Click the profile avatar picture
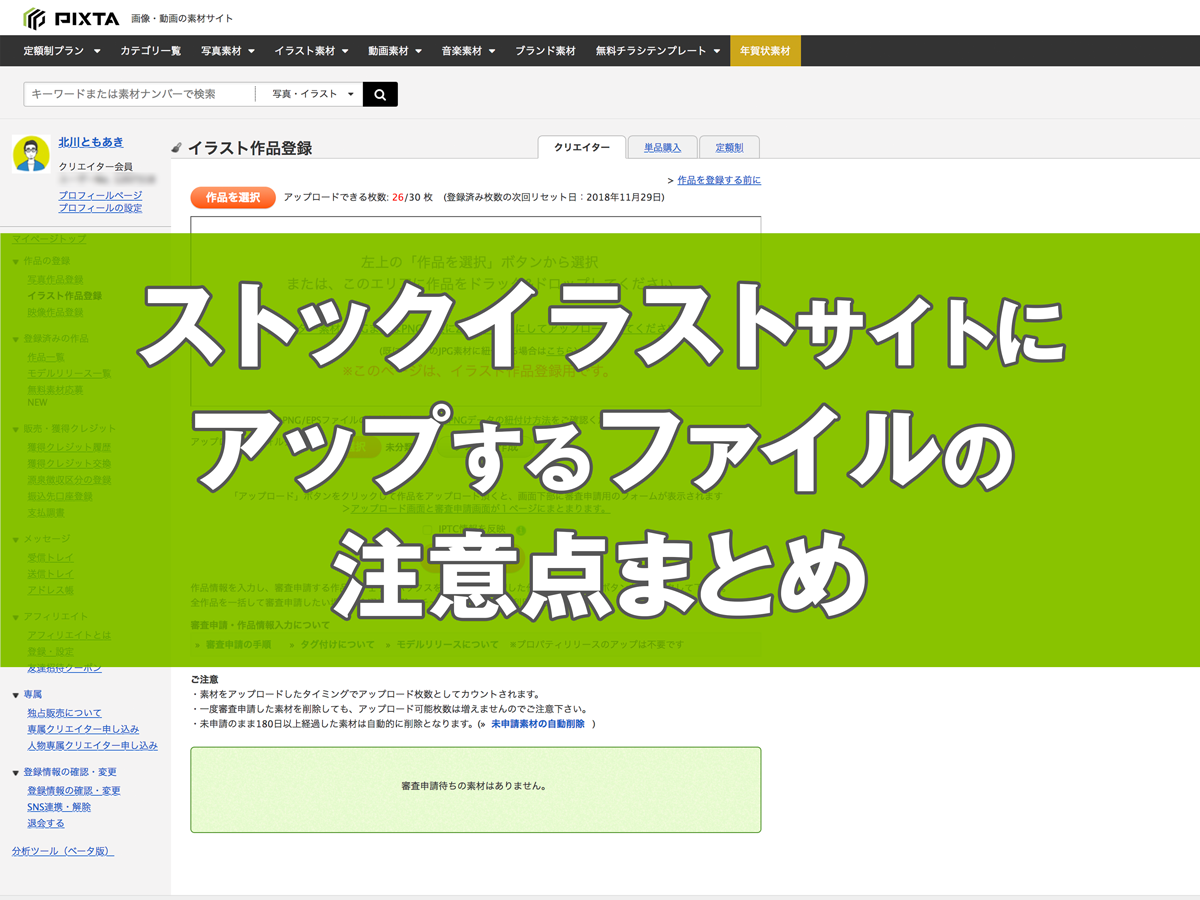The width and height of the screenshot is (1200, 900). (x=31, y=154)
